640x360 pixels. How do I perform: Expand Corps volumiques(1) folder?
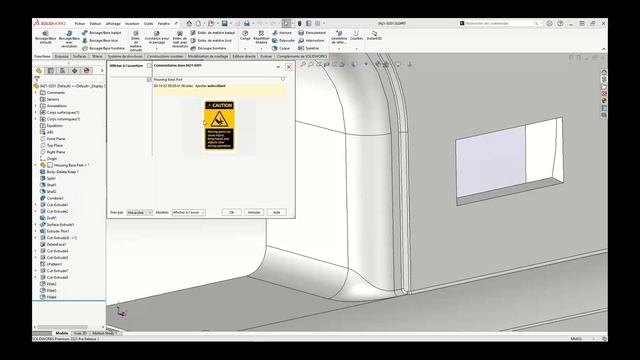coord(36,119)
